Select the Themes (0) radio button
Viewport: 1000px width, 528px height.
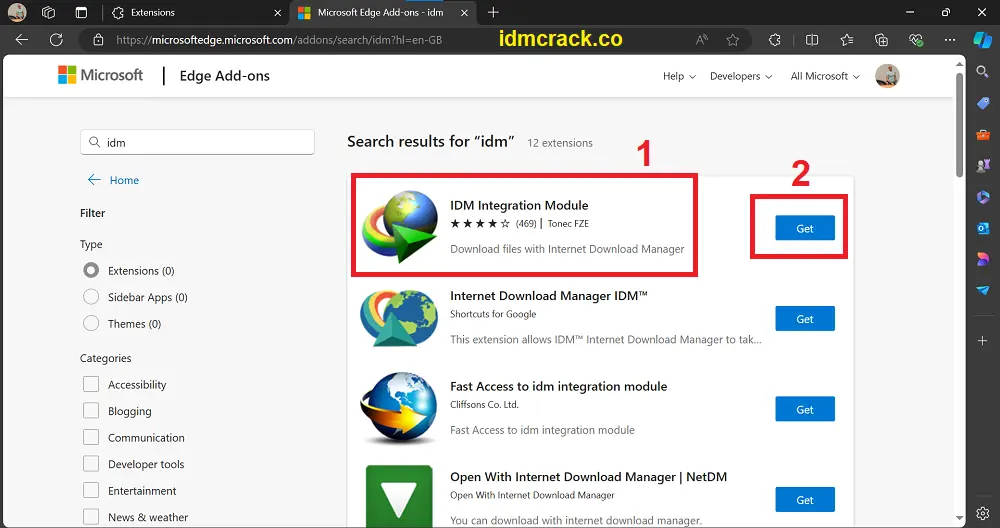(x=91, y=323)
